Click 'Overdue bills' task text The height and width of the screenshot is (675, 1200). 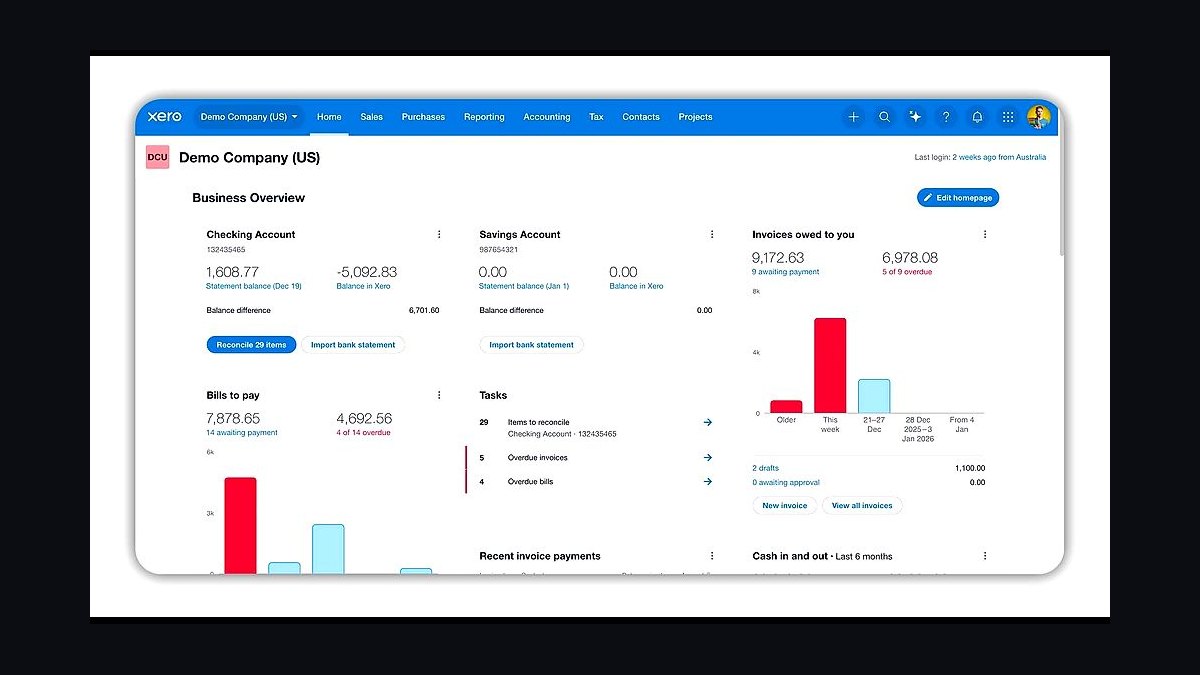click(530, 481)
